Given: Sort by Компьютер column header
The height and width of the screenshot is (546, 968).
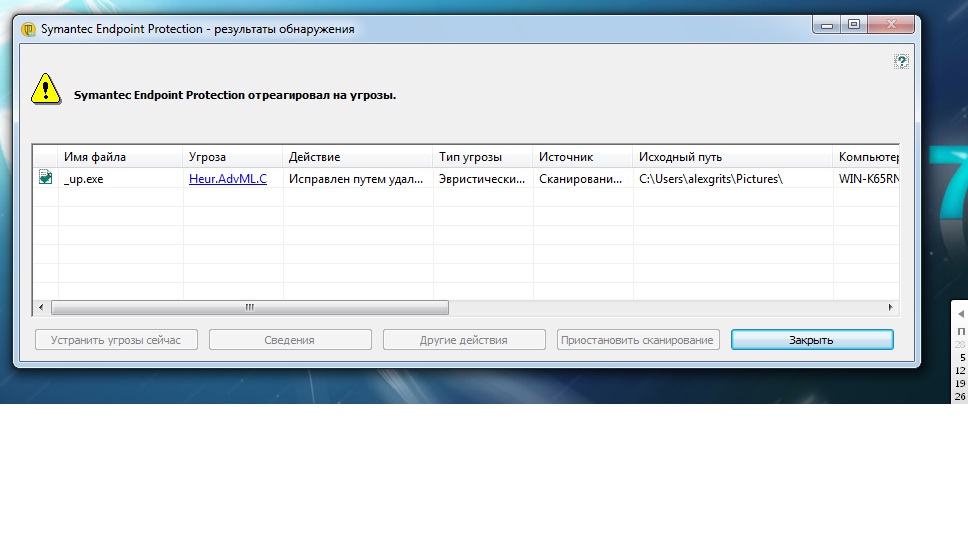Looking at the screenshot, I should tap(866, 157).
